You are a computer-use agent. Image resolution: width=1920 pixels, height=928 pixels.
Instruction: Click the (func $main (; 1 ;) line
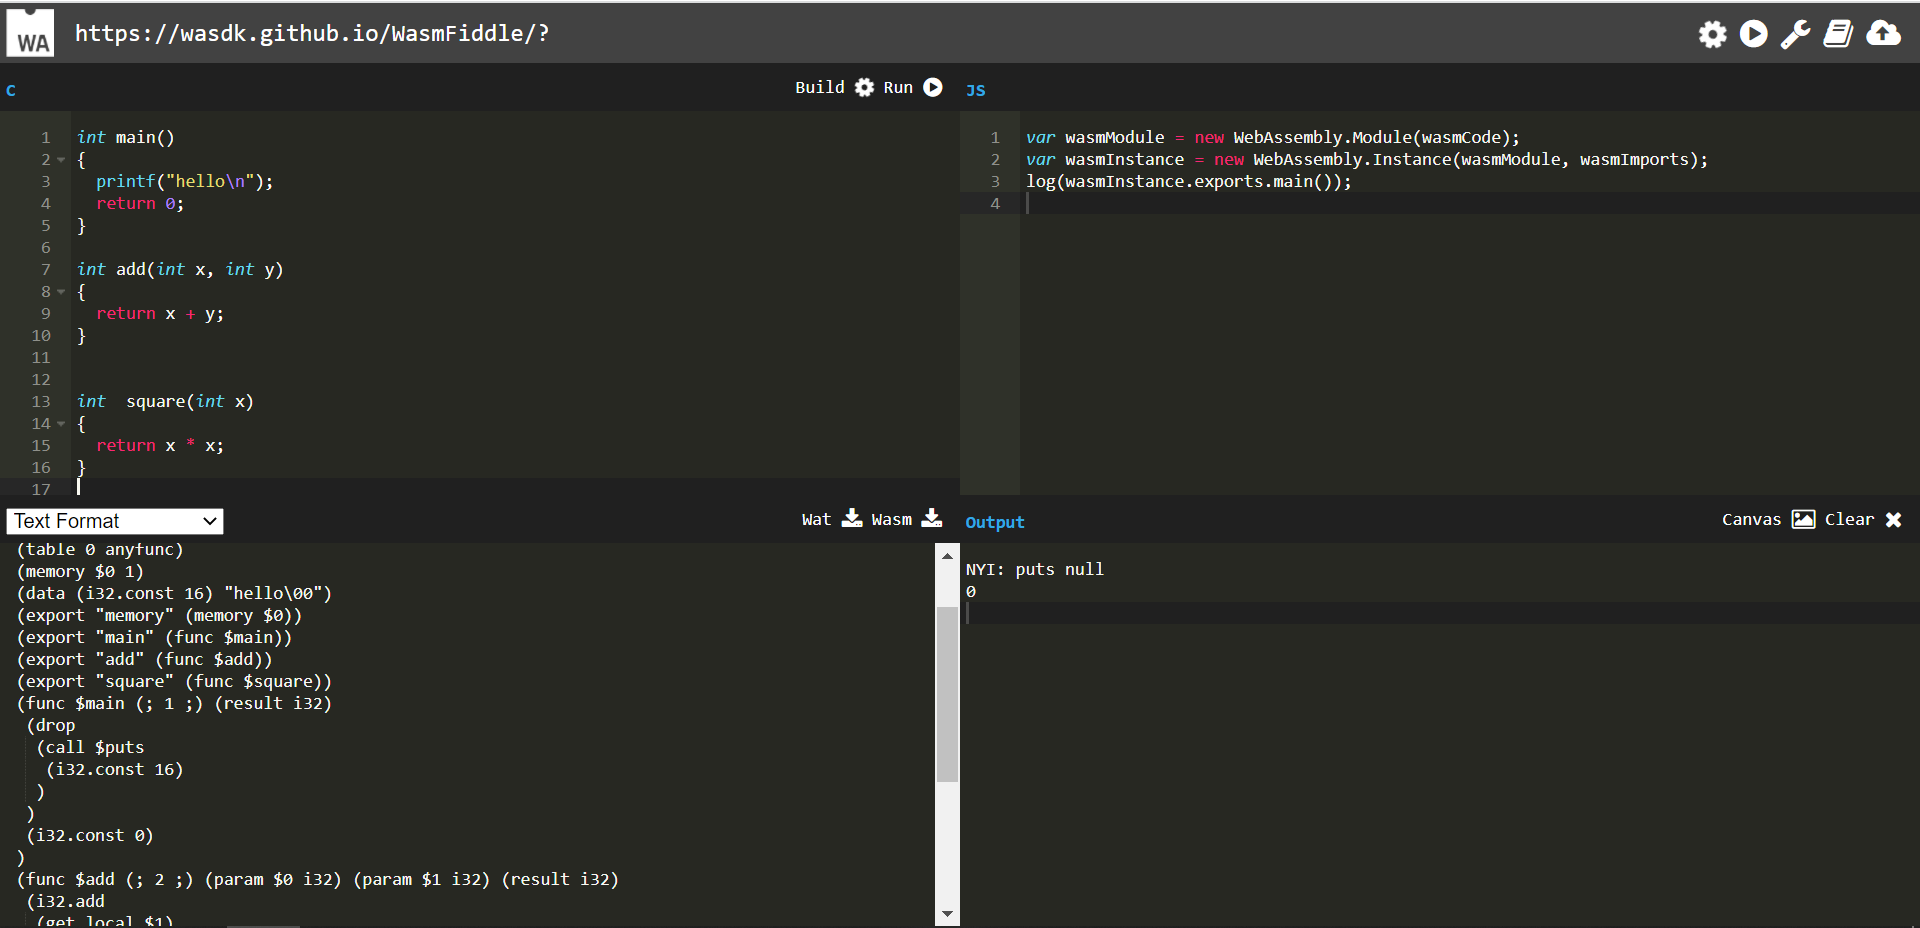(x=174, y=703)
